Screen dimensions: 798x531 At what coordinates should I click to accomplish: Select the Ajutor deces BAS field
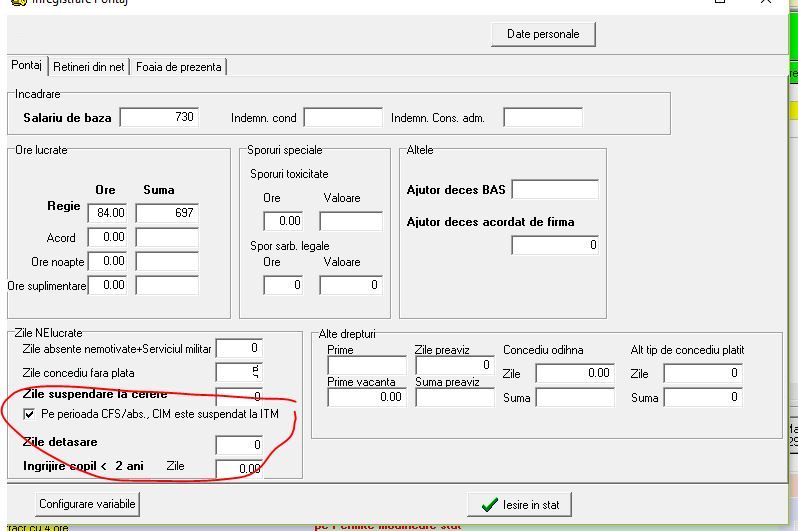tap(555, 189)
